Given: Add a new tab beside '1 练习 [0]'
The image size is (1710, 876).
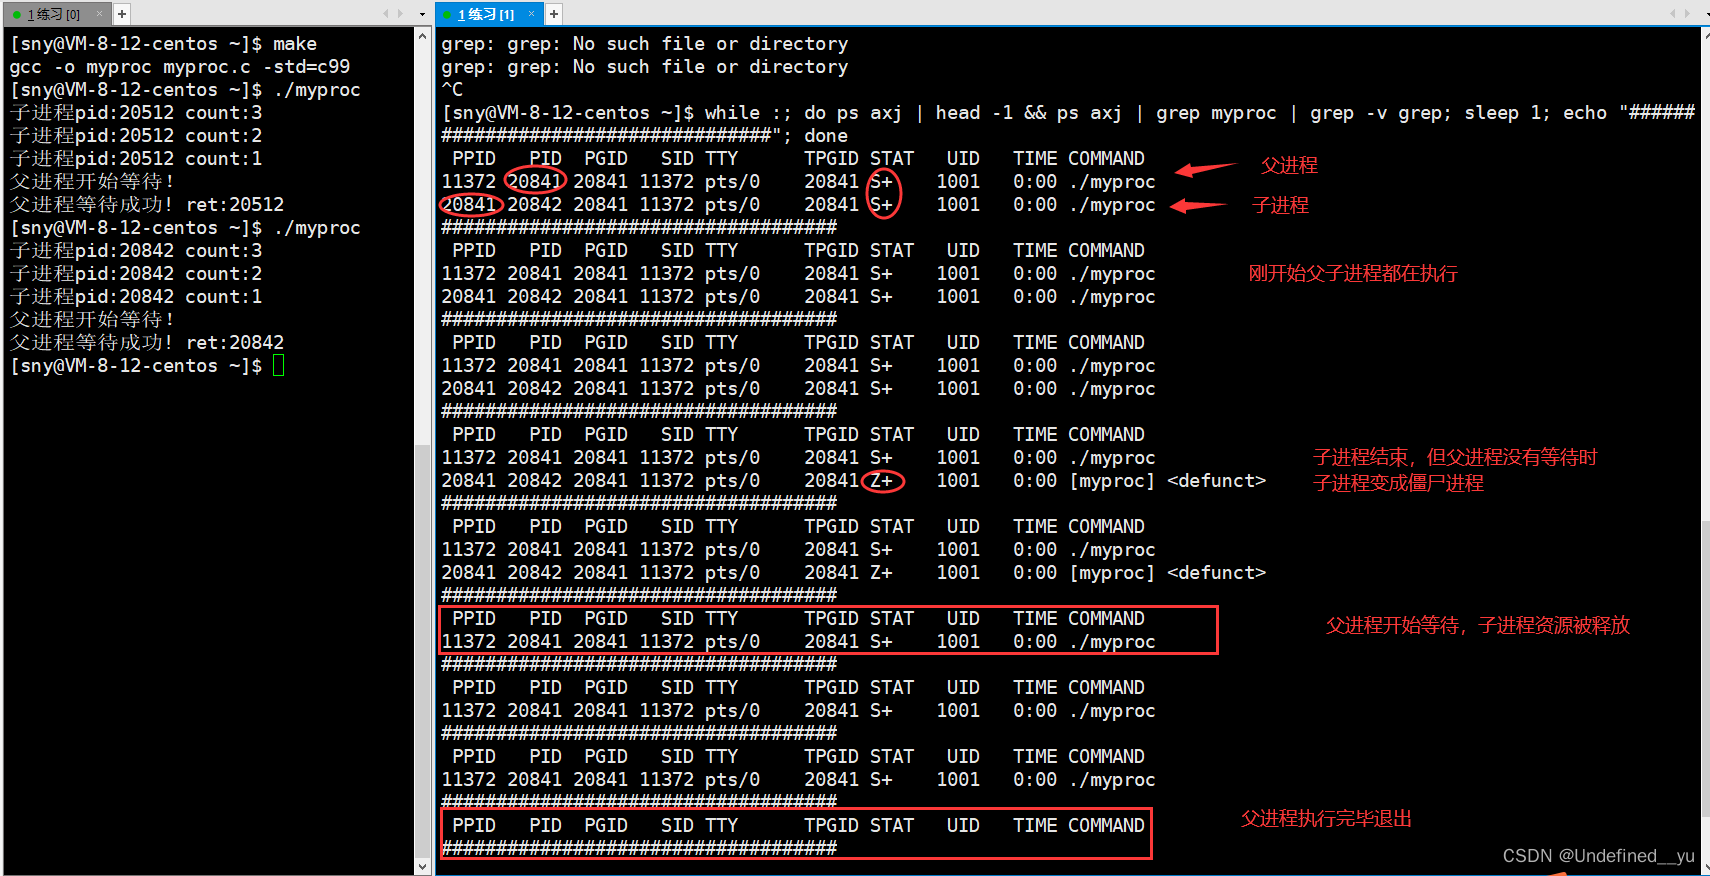Looking at the screenshot, I should [122, 14].
